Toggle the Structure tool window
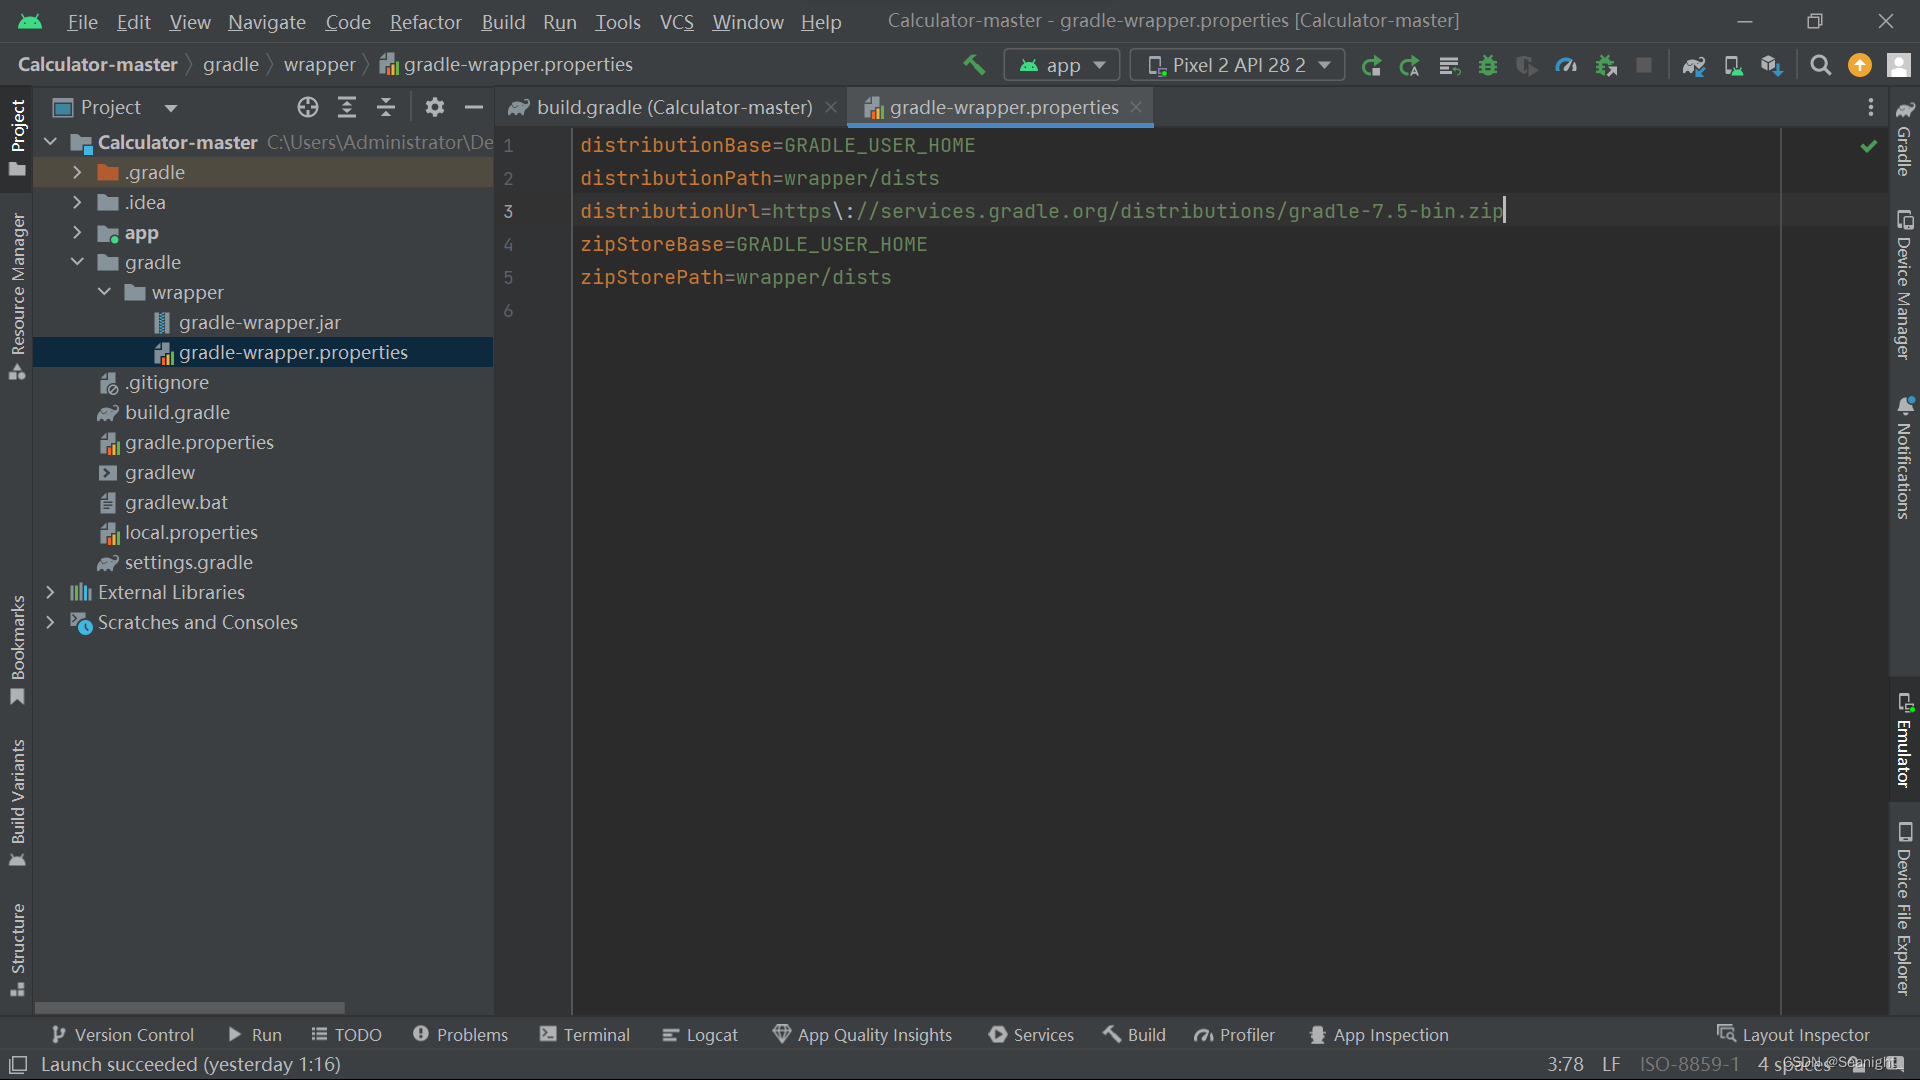The height and width of the screenshot is (1080, 1920). pos(17,950)
